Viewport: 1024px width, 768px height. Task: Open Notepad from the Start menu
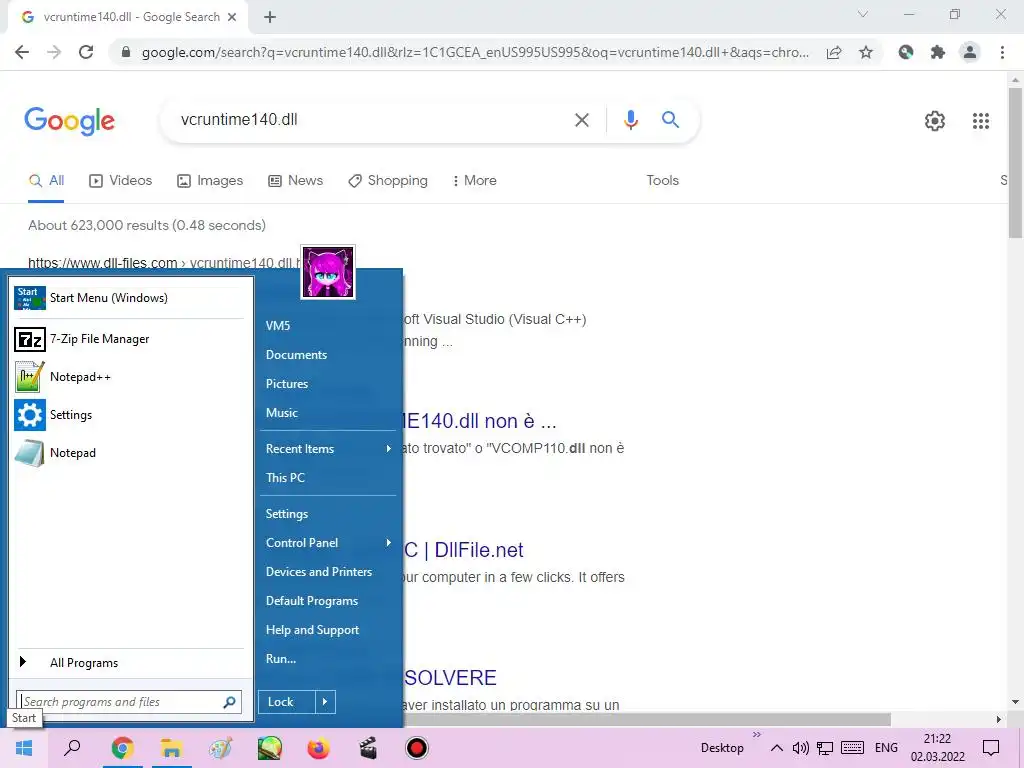coord(129,453)
